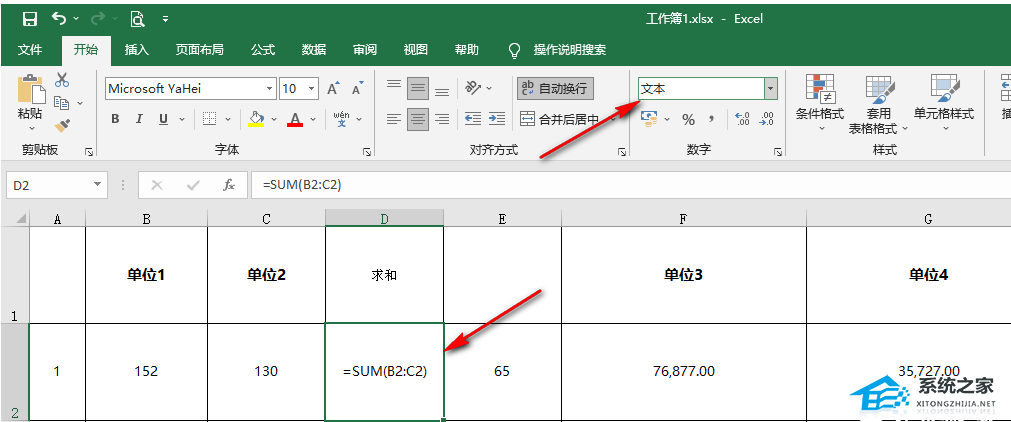
Task: Click 单元格样式 (Cell Styles) button
Action: coord(943,102)
